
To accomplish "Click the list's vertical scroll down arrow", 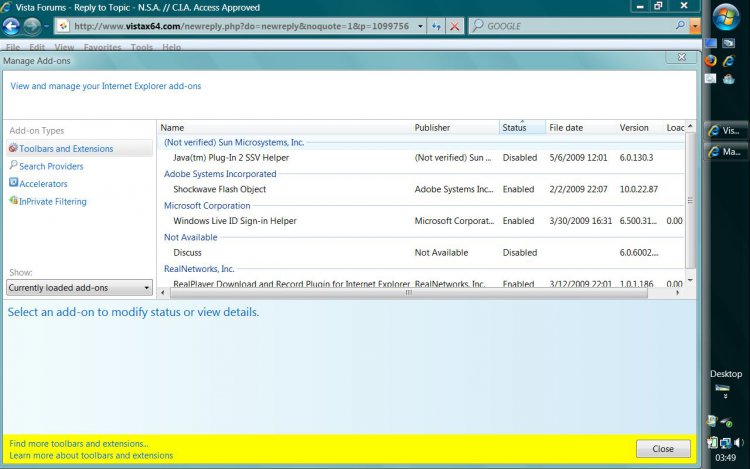I will (x=690, y=280).
